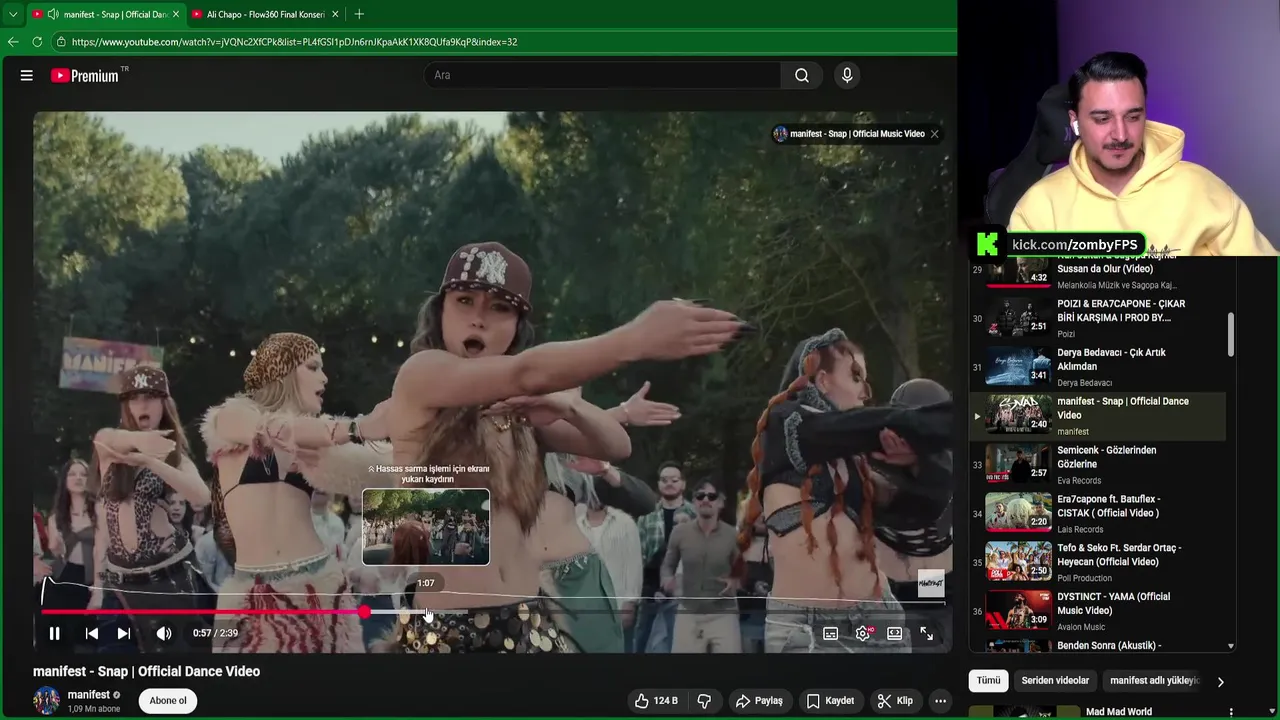Click the video title heading
The image size is (1280, 720).
146,671
